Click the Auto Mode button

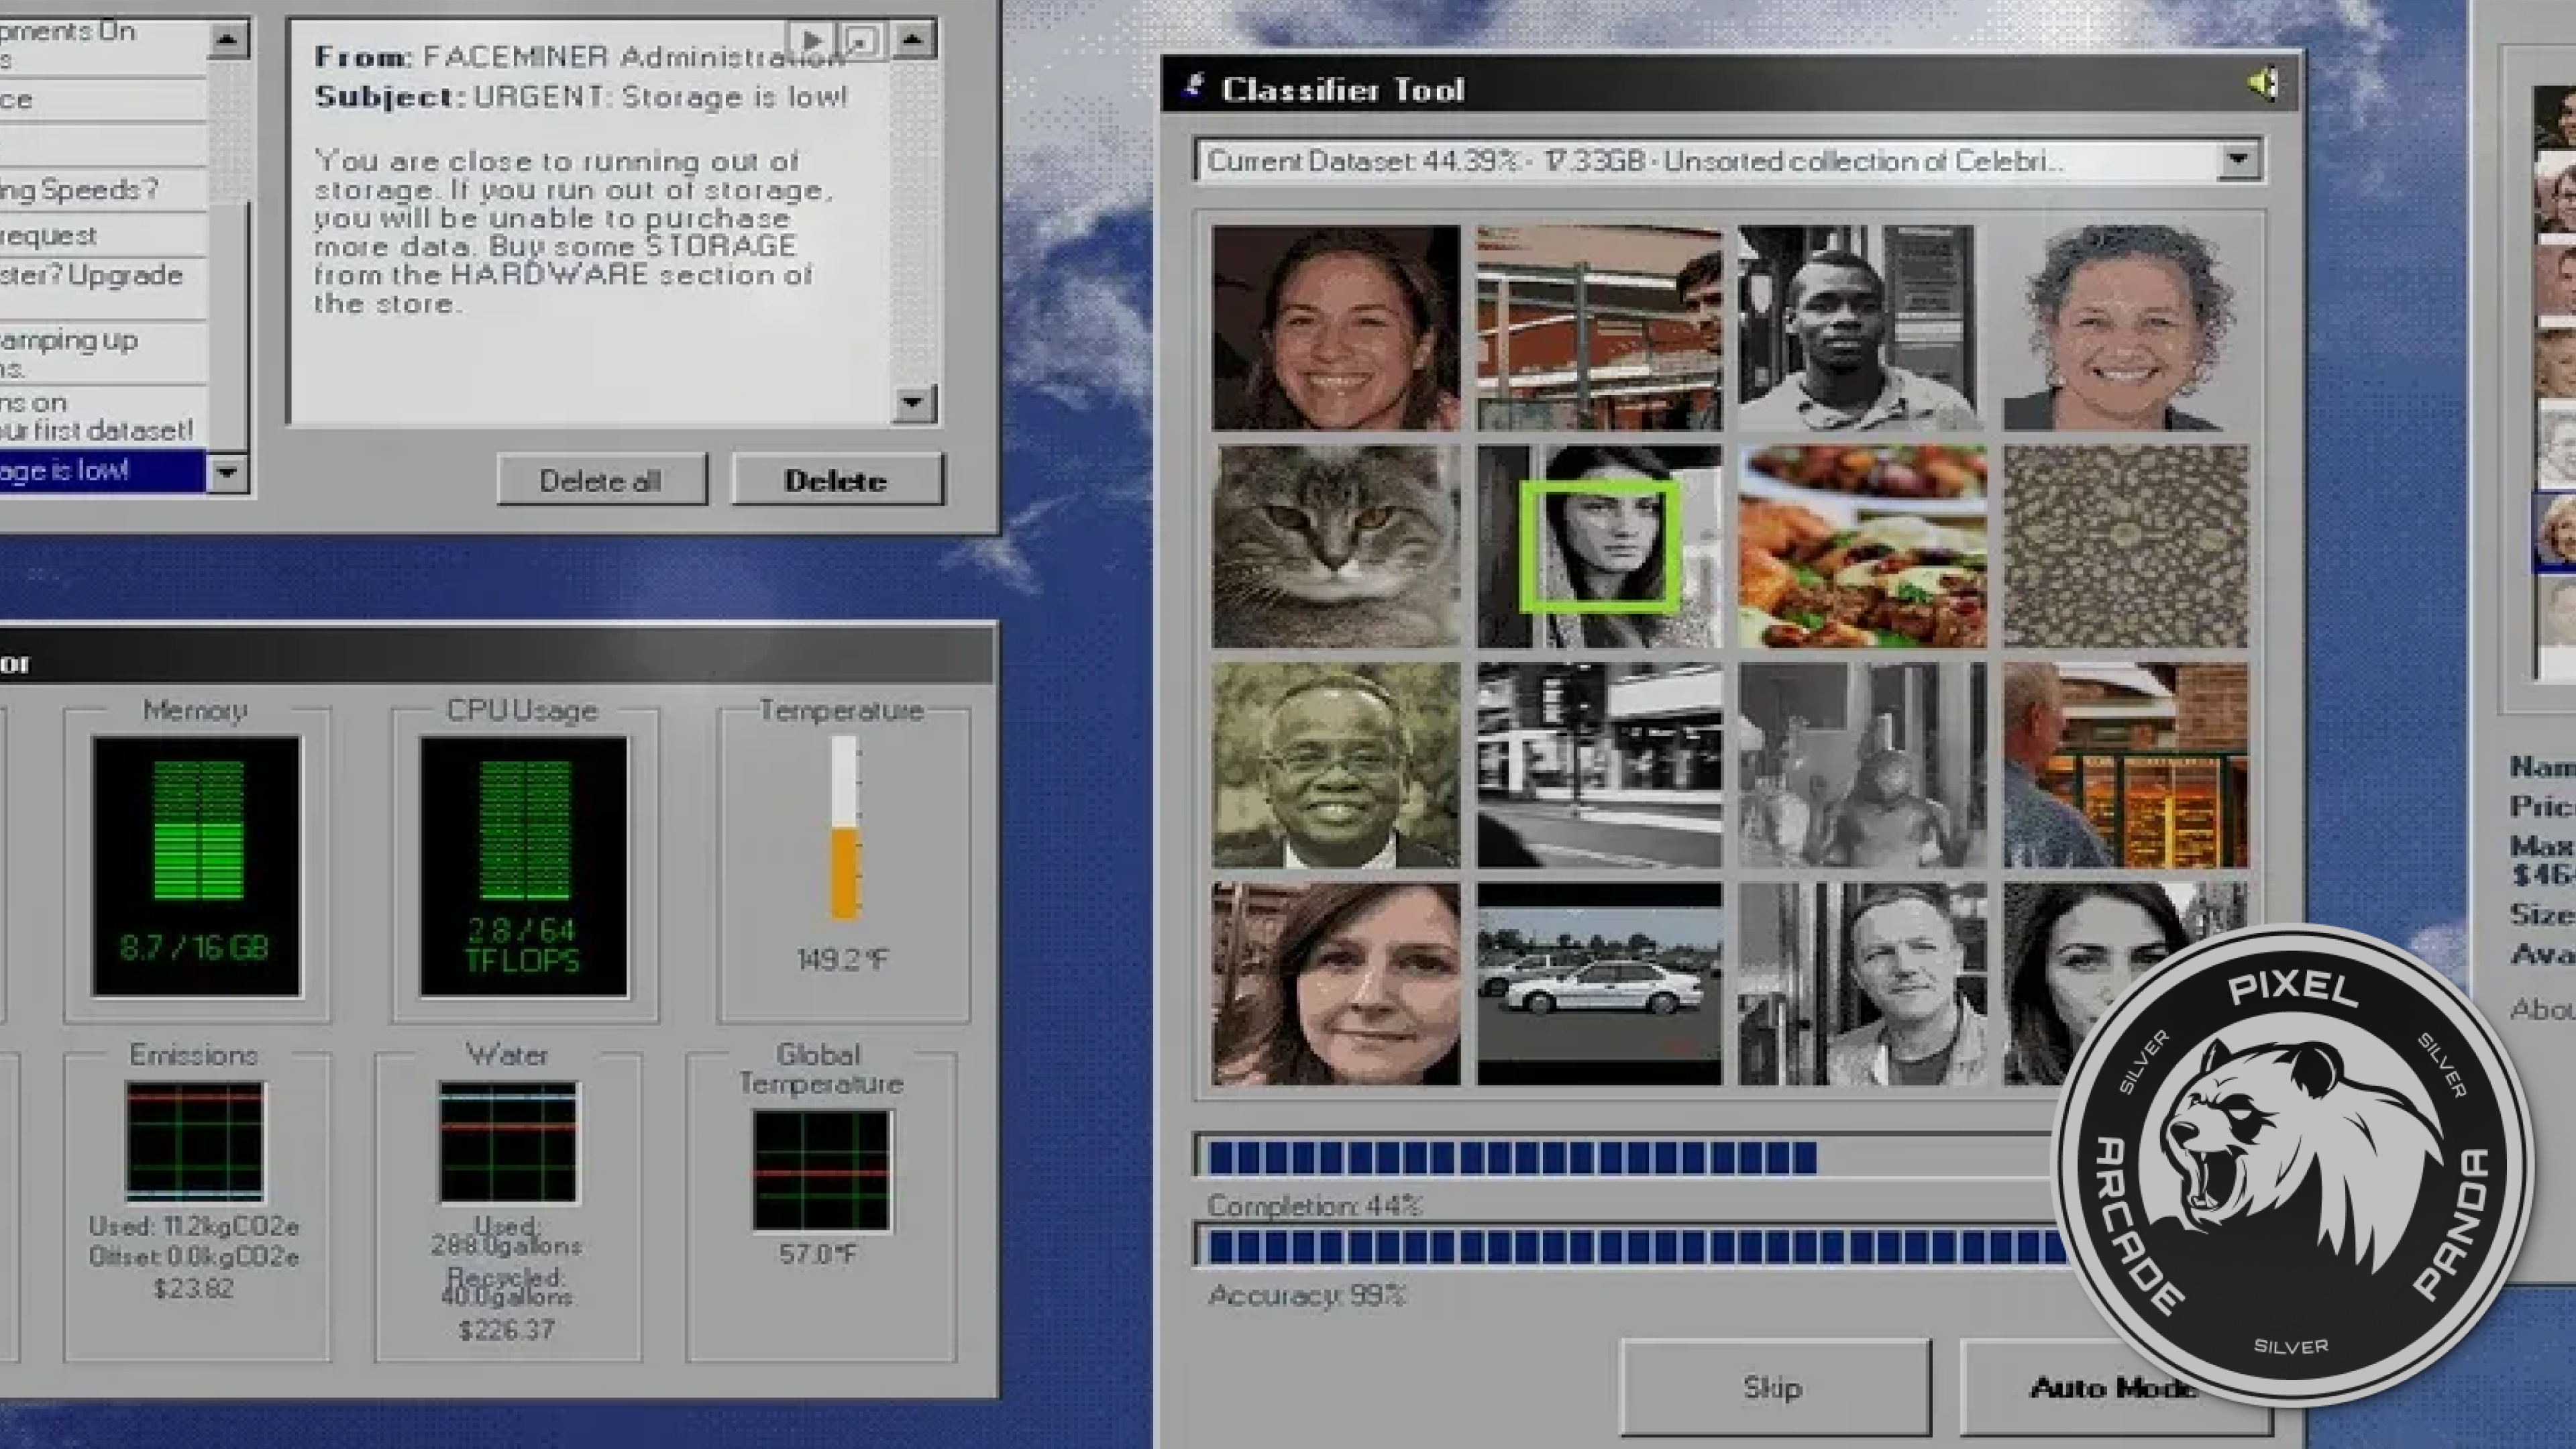[x=2115, y=1387]
